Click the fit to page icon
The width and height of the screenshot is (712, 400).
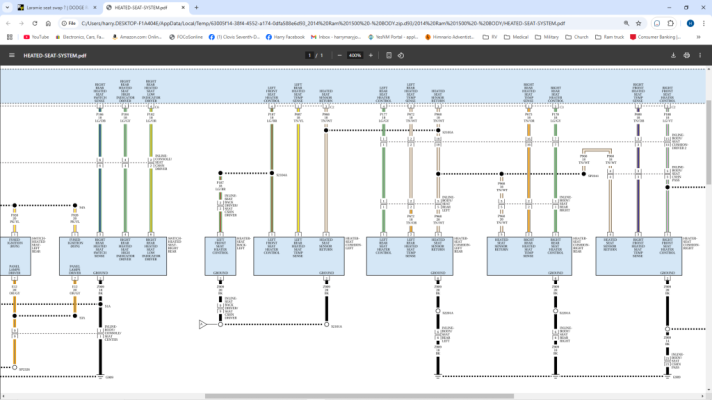389,55
